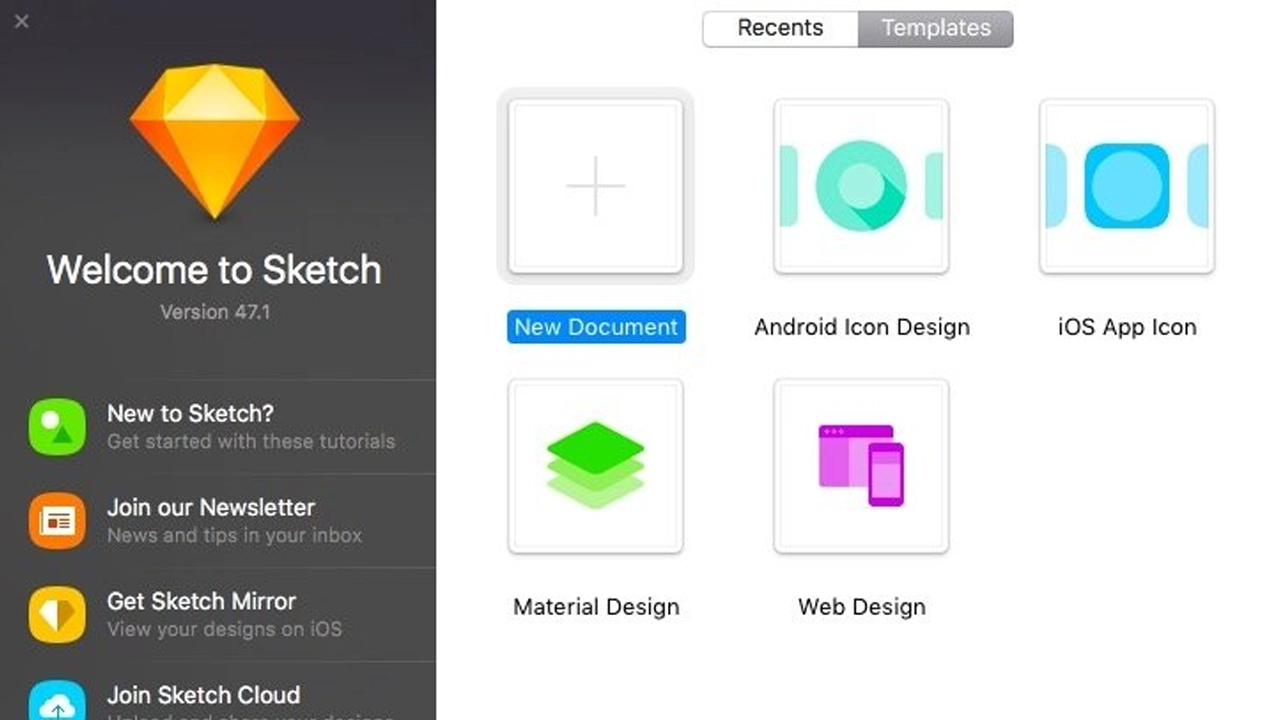The width and height of the screenshot is (1280, 720).
Task: Click the iOS App Icon label
Action: (x=1127, y=327)
